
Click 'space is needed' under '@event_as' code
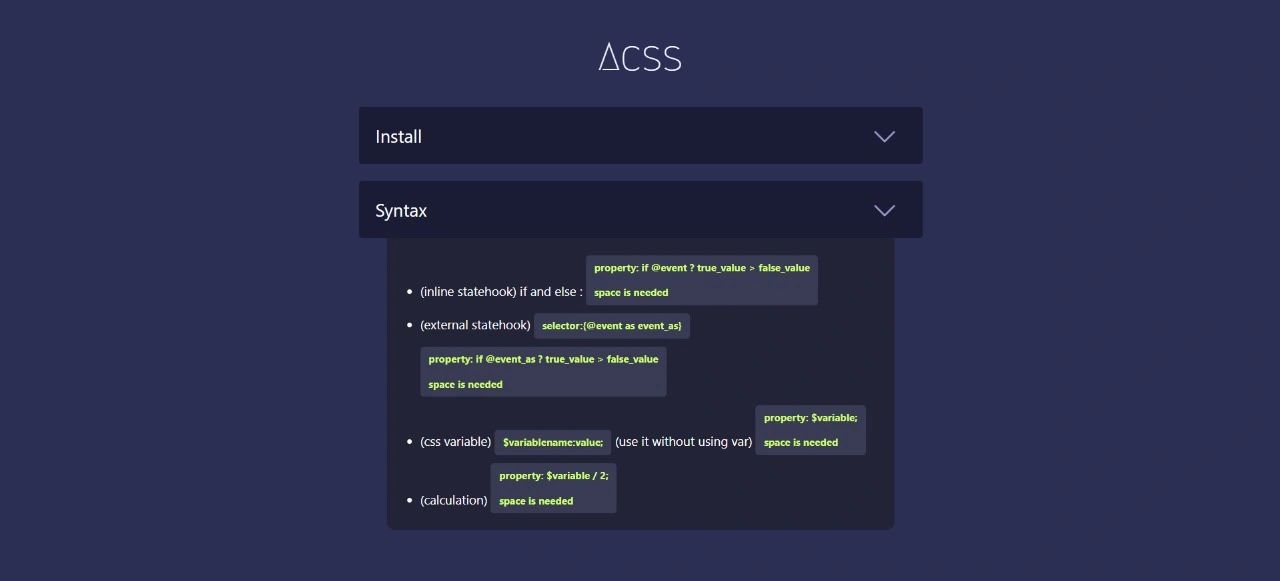pyautogui.click(x=465, y=385)
